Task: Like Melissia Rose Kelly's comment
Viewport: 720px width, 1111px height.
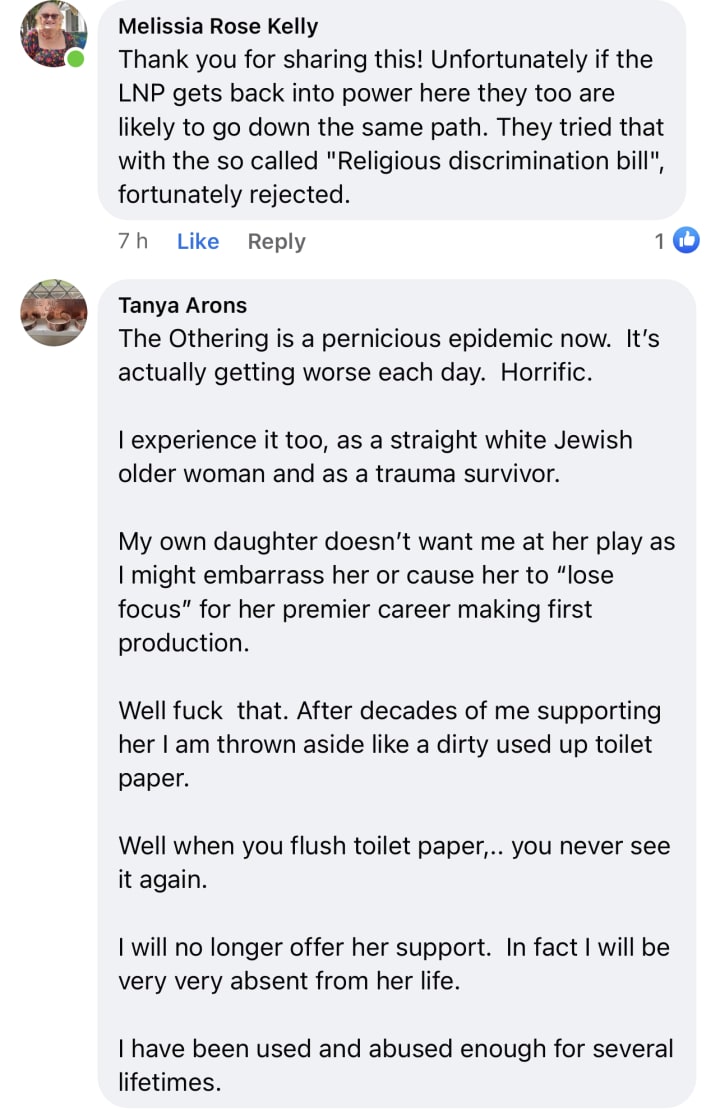Action: [198, 242]
